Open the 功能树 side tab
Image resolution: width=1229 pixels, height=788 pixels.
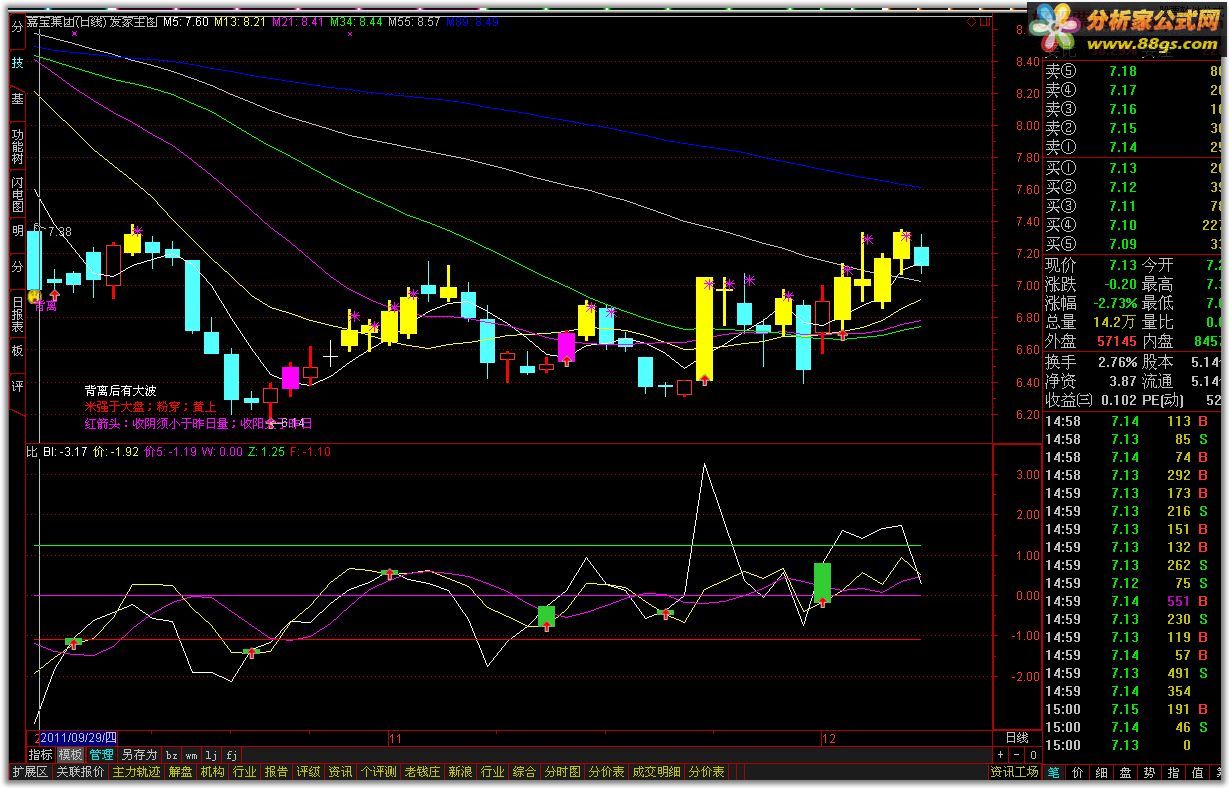(x=17, y=146)
